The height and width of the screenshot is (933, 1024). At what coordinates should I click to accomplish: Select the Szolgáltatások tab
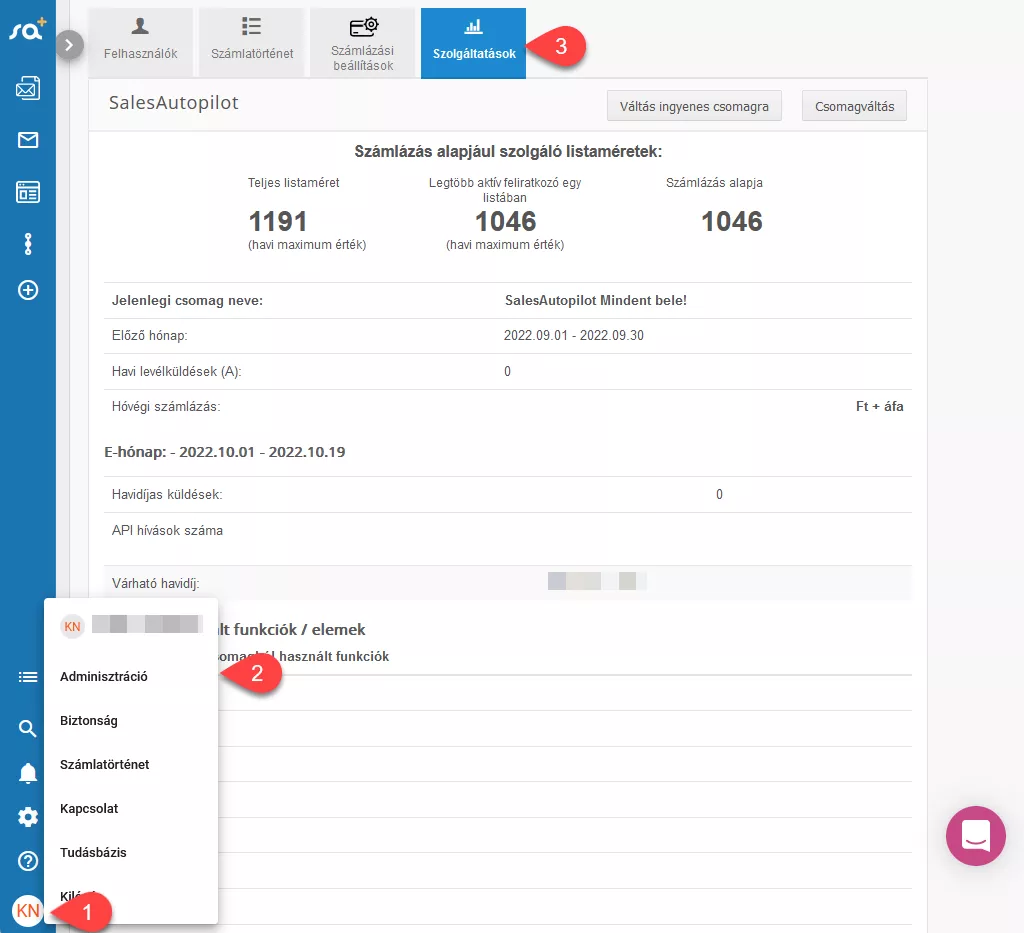(x=473, y=43)
